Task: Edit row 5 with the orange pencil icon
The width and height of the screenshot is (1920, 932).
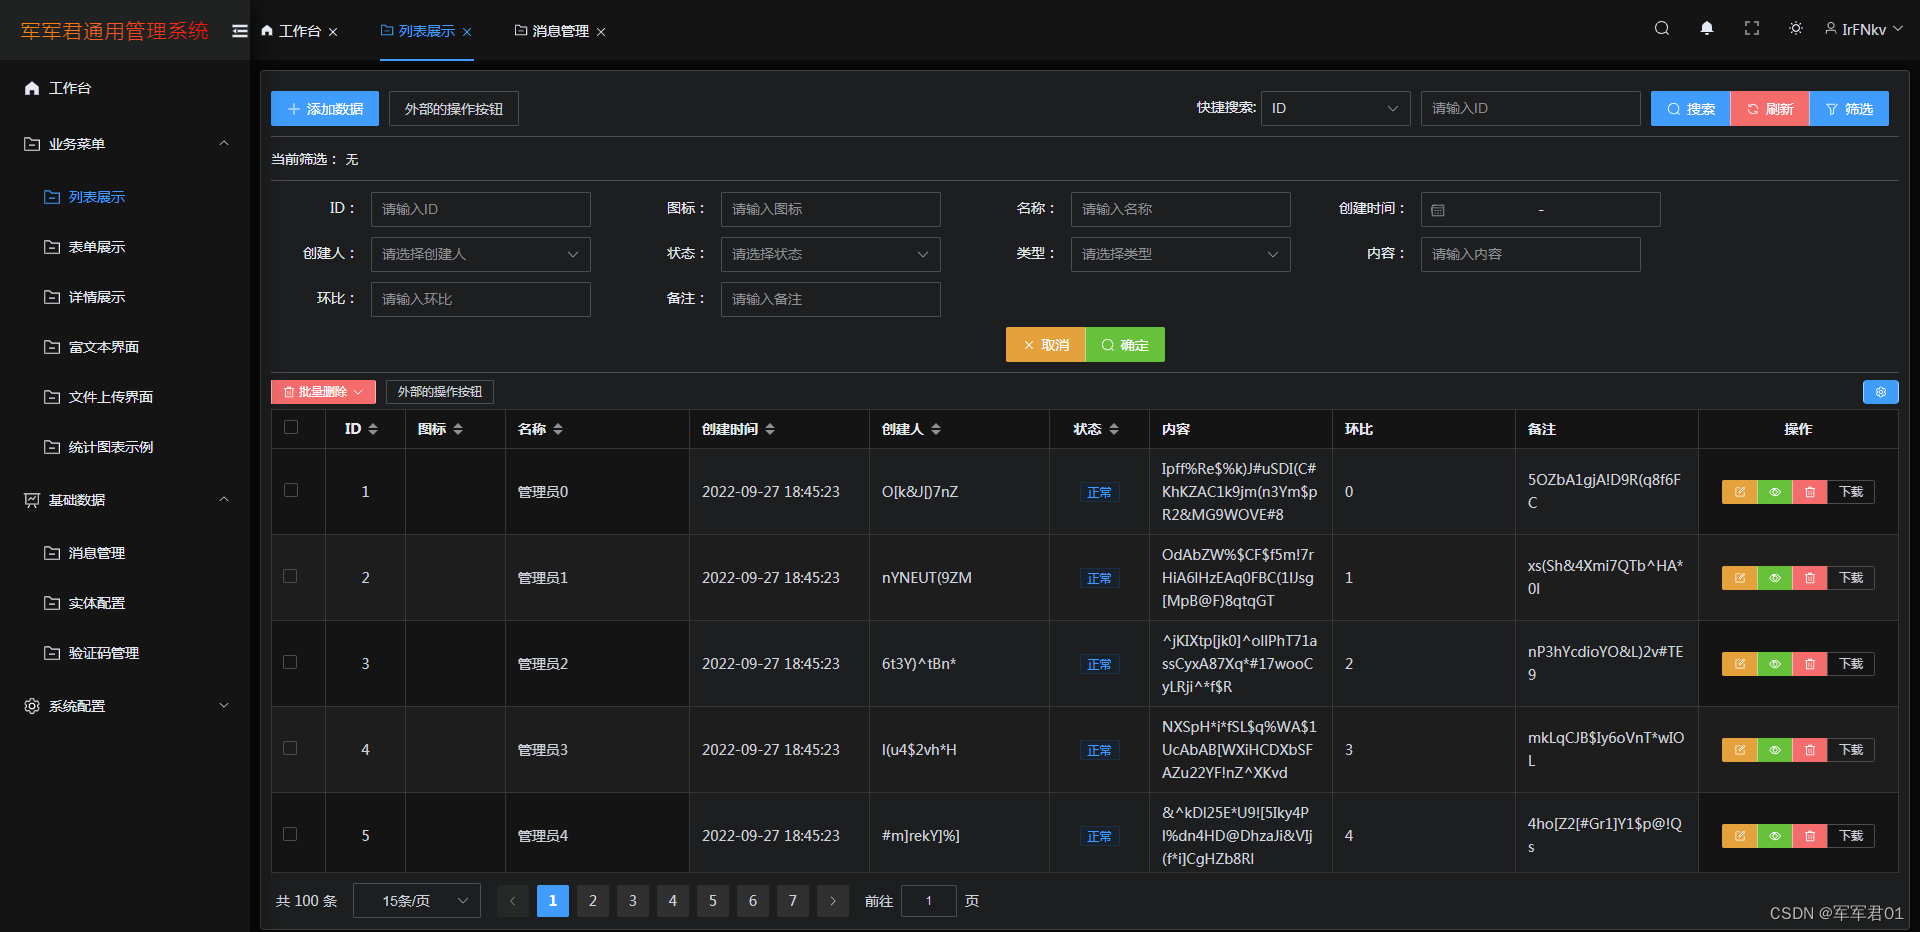Action: pos(1739,836)
